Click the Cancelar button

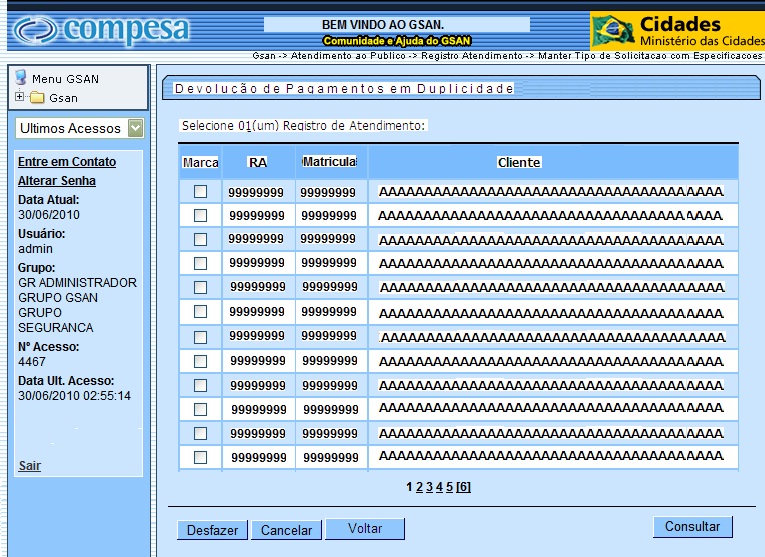[286, 530]
